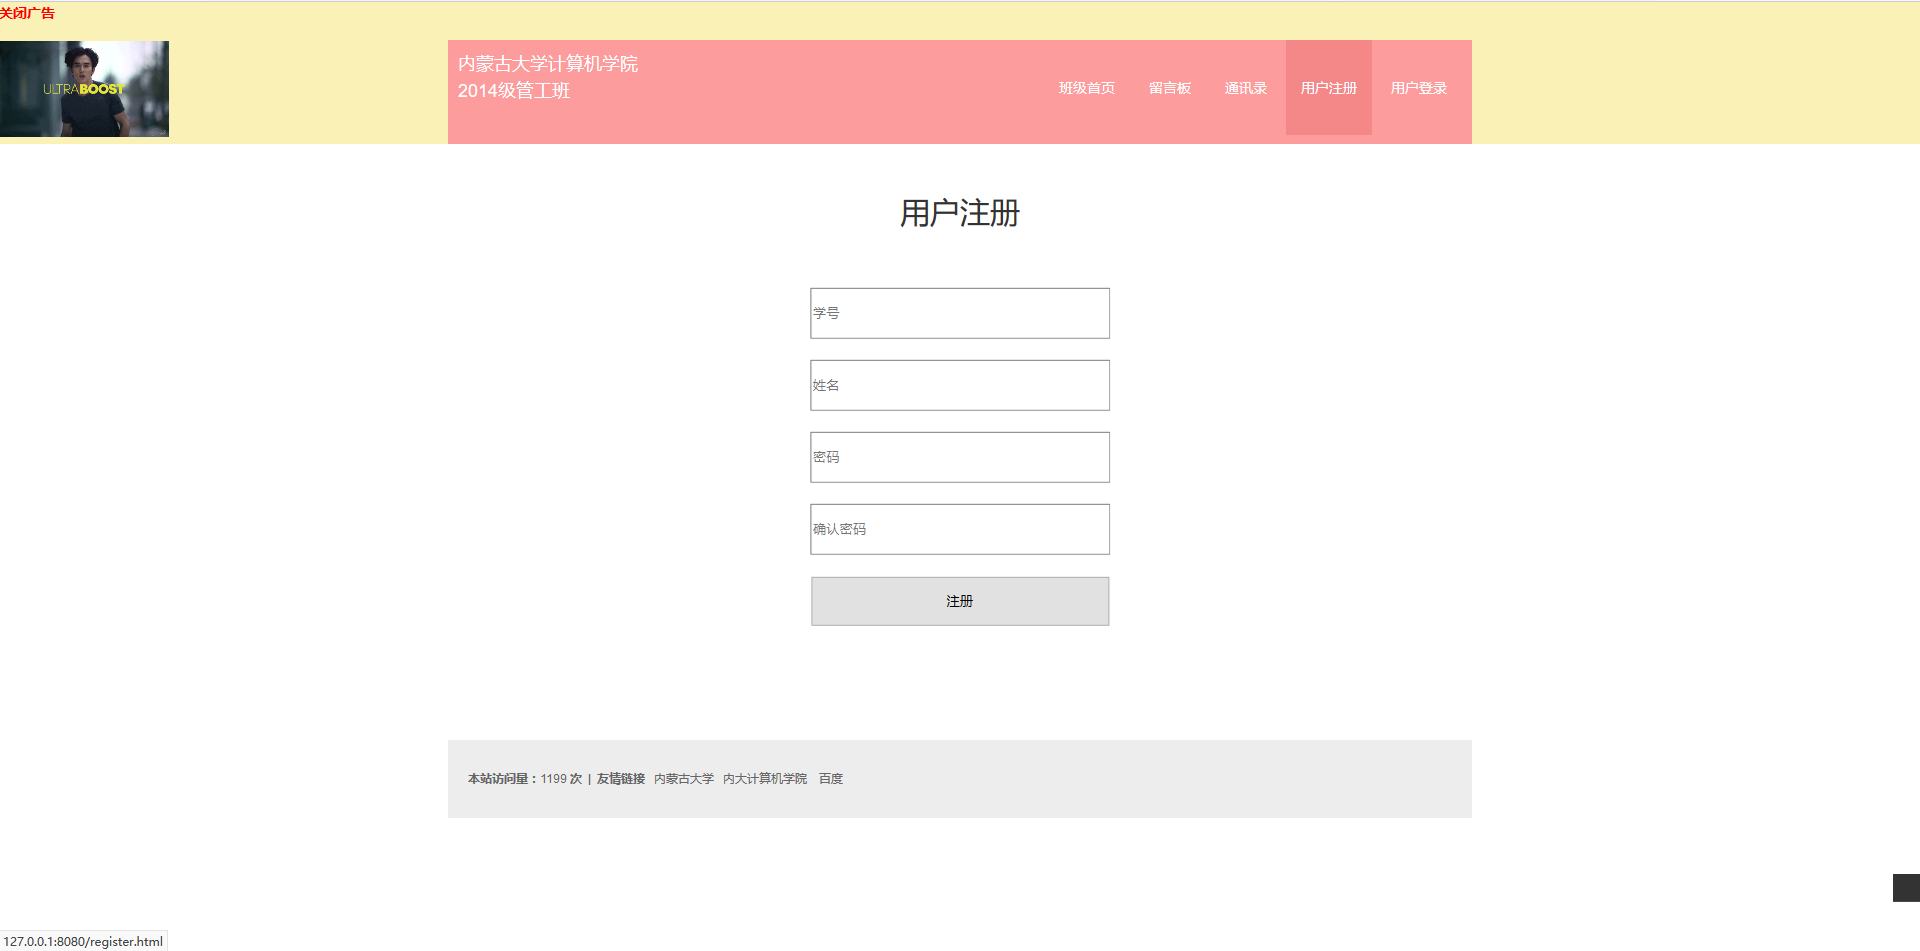Go to the 留言板 page
This screenshot has width=1920, height=951.
[x=1170, y=88]
